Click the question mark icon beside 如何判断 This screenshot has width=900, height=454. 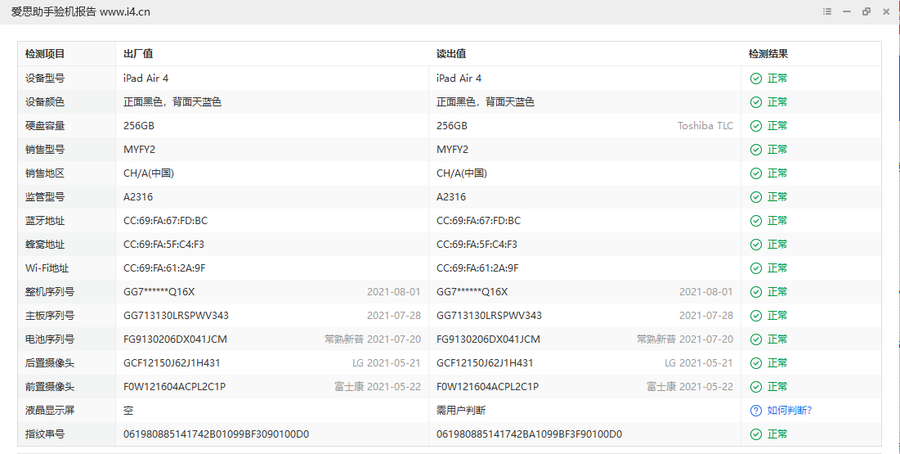coord(756,410)
